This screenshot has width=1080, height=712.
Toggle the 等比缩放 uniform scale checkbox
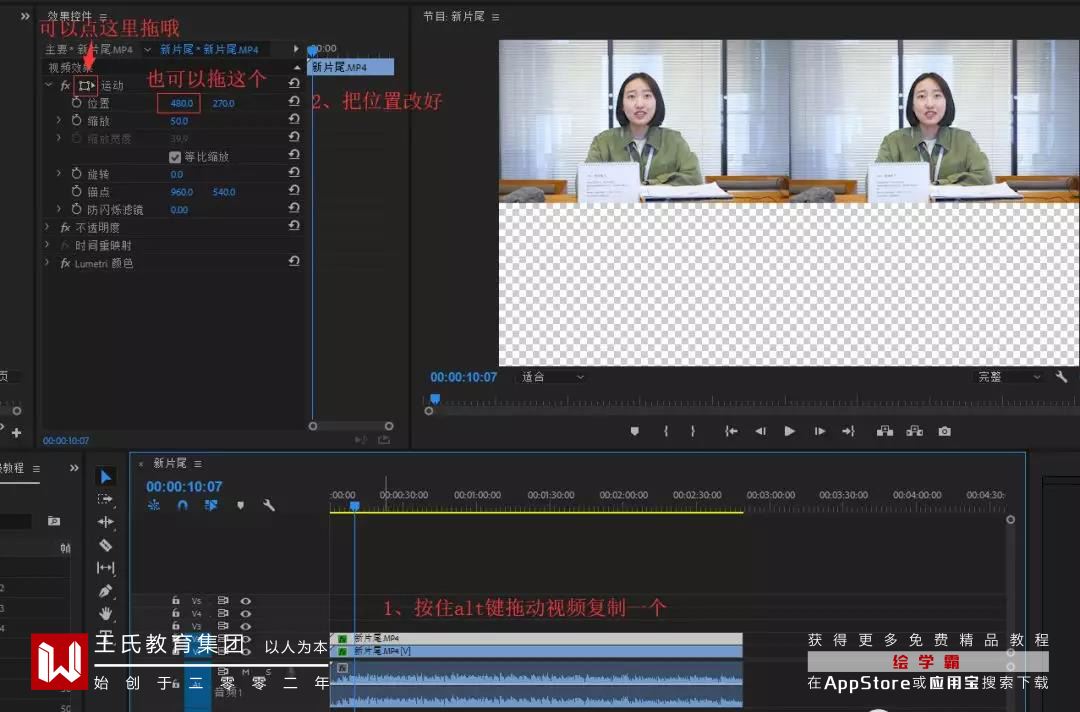(175, 157)
